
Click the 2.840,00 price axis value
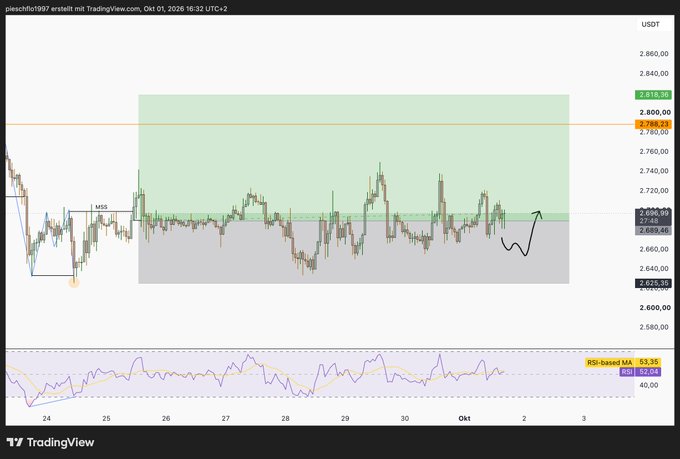[x=654, y=73]
